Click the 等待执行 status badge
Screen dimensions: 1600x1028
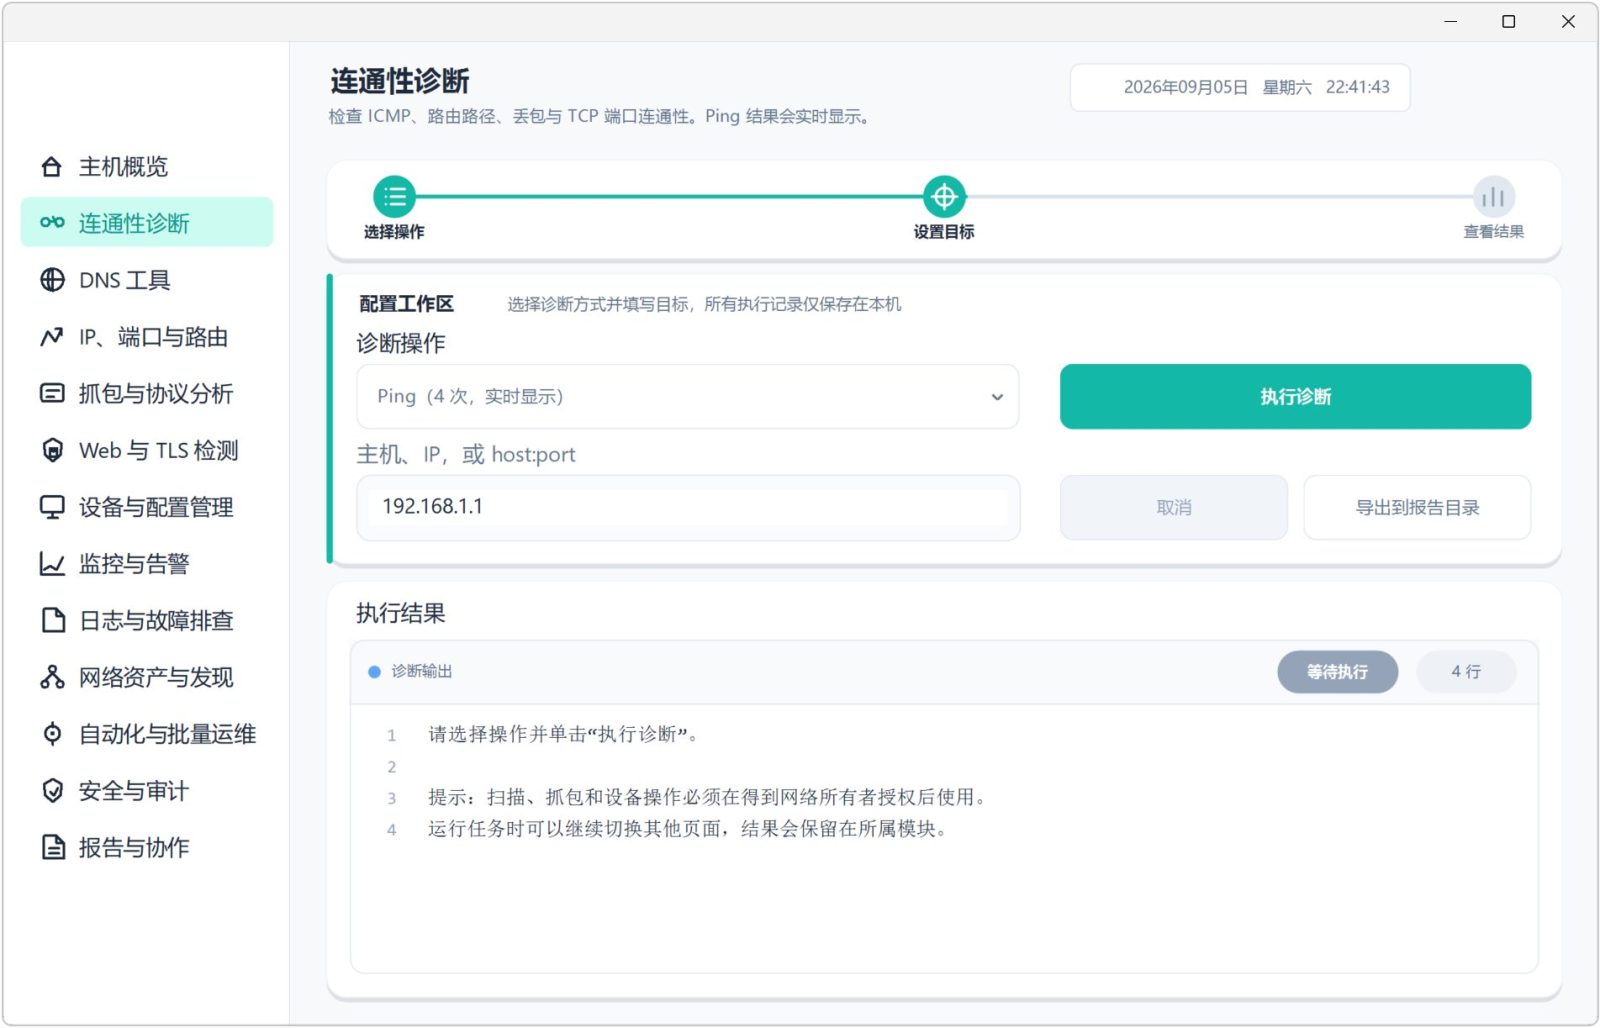[x=1337, y=672]
